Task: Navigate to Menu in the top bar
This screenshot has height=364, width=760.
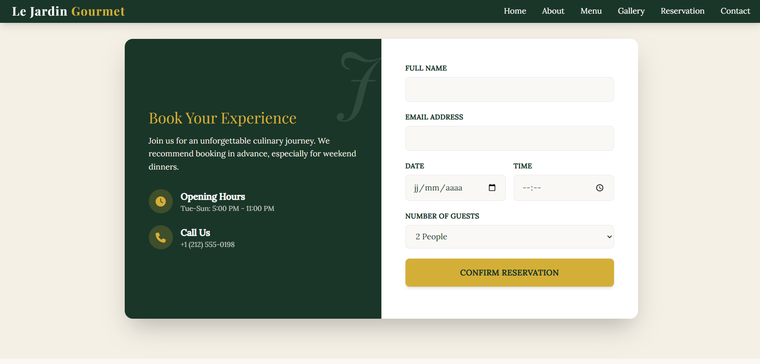Action: coord(591,11)
